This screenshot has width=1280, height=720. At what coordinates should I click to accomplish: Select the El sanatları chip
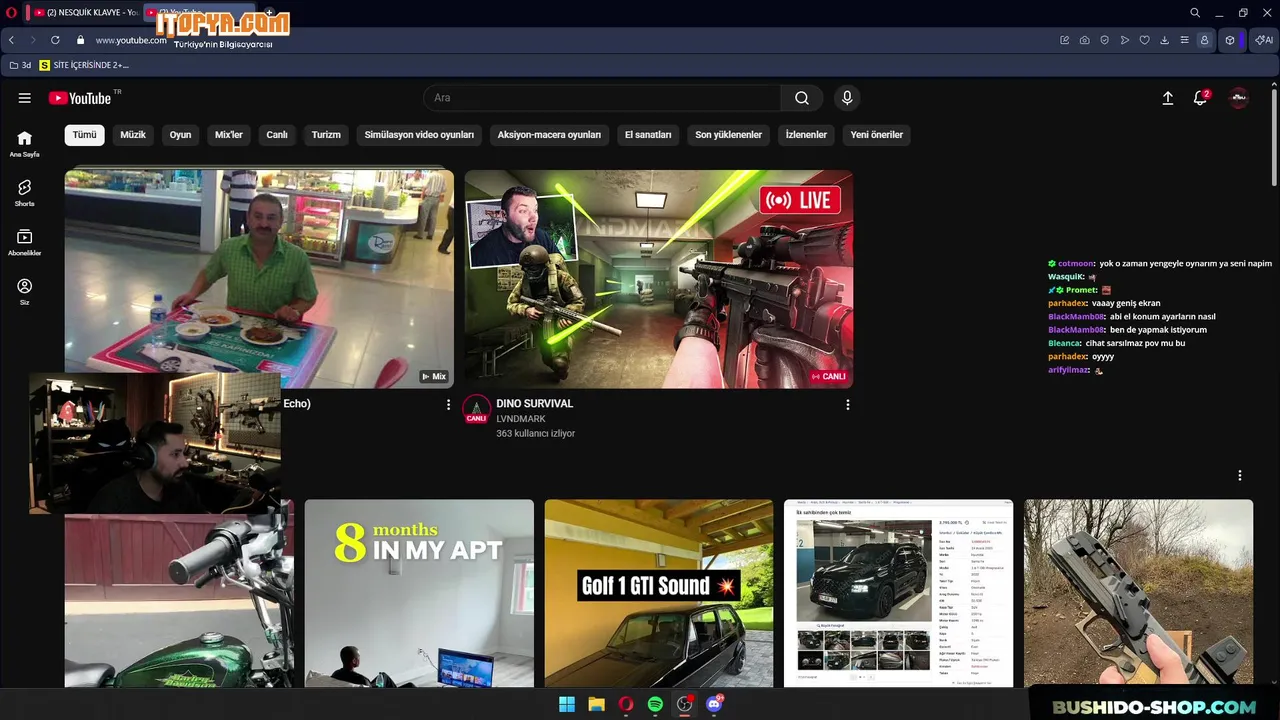coord(648,135)
